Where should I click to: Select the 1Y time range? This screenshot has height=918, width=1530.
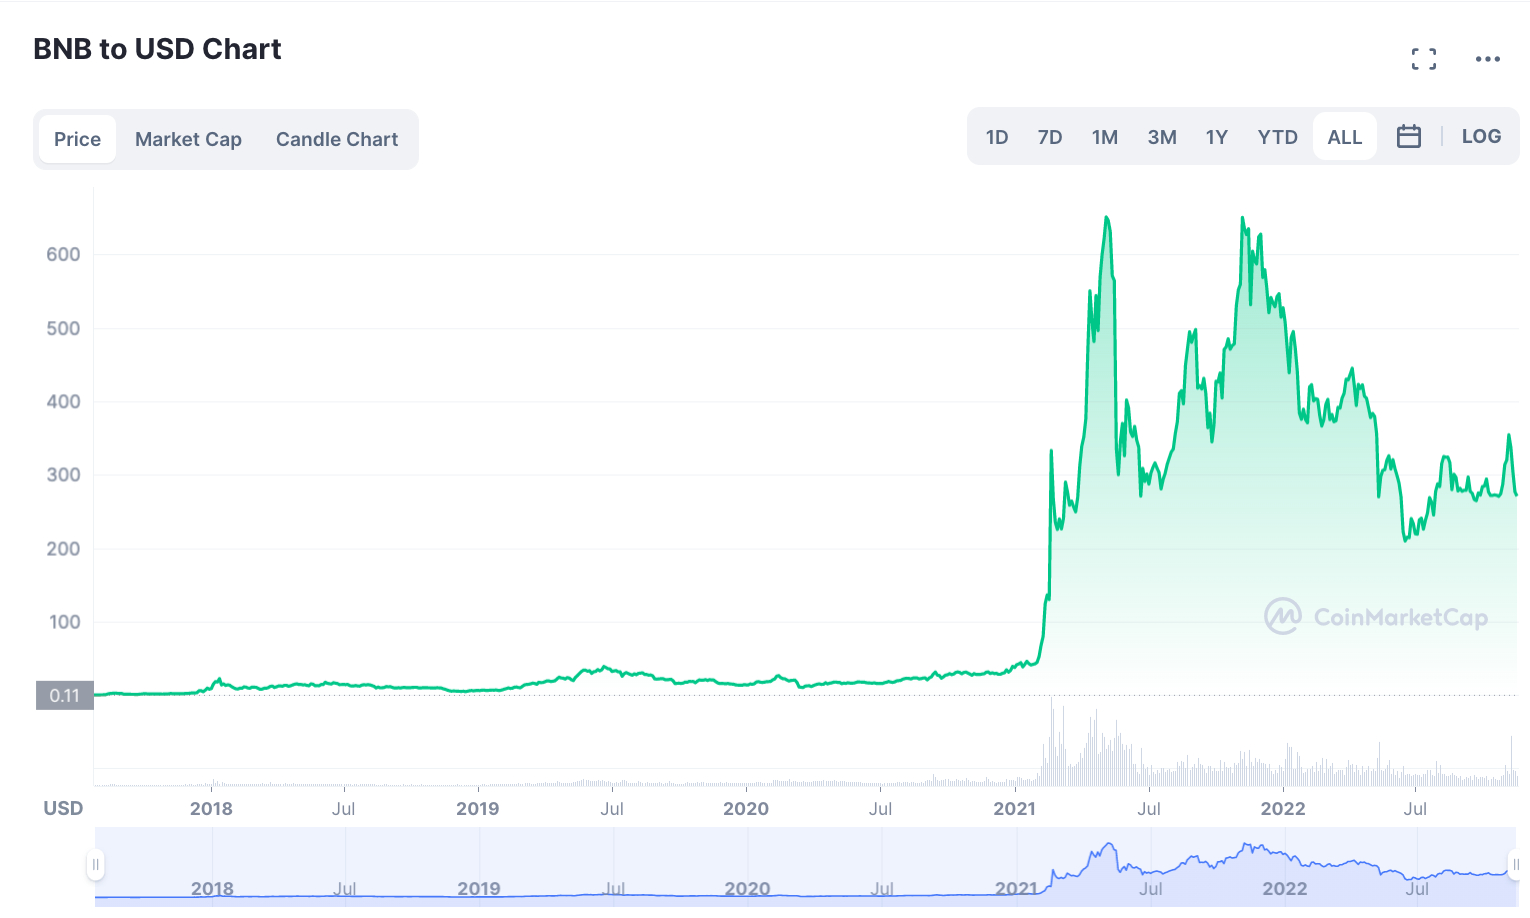[1217, 137]
